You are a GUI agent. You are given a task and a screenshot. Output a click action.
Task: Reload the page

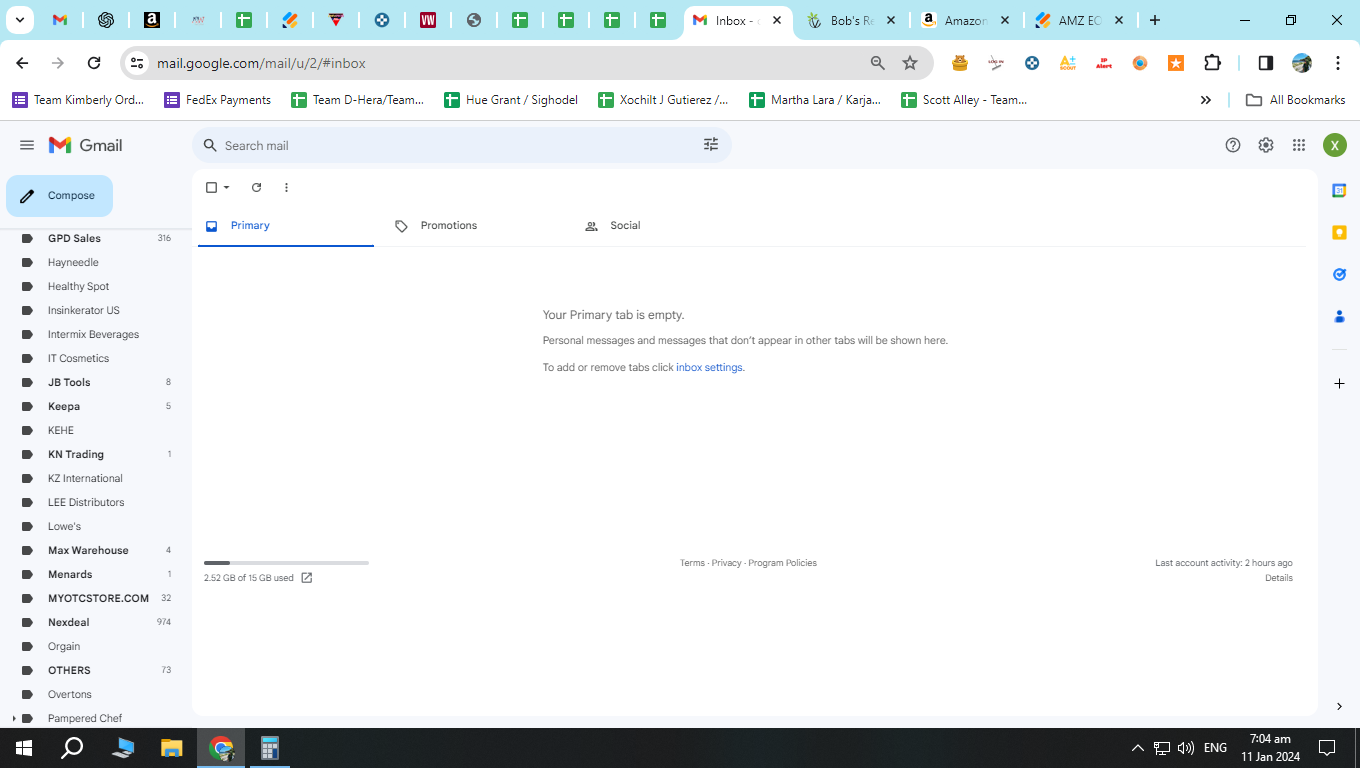[x=94, y=63]
